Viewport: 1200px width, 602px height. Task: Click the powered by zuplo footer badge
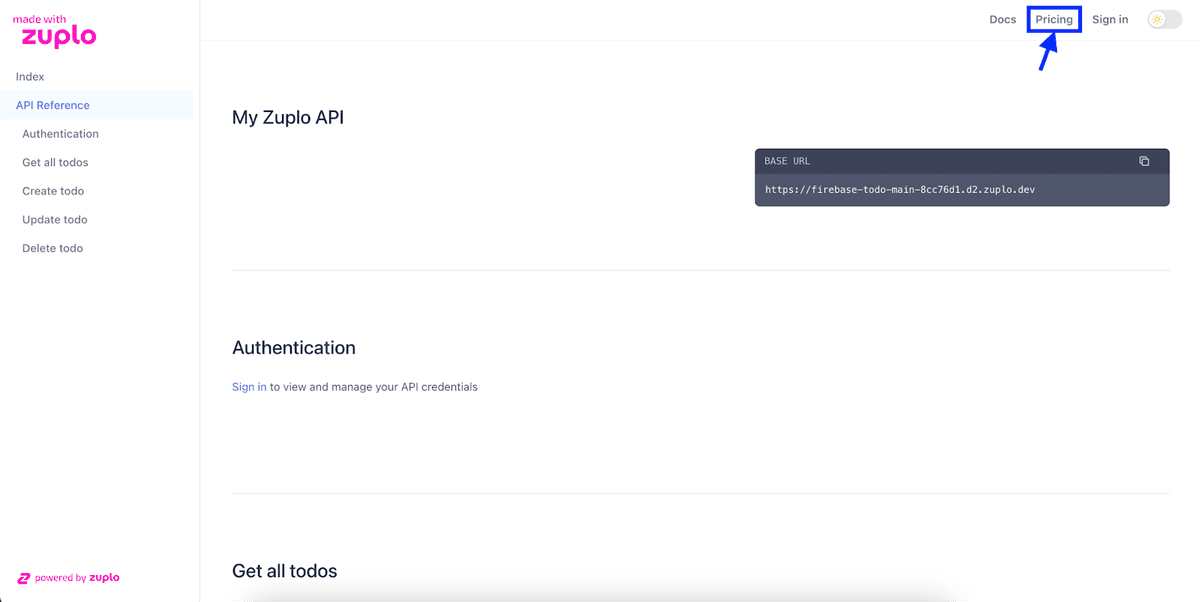point(66,577)
